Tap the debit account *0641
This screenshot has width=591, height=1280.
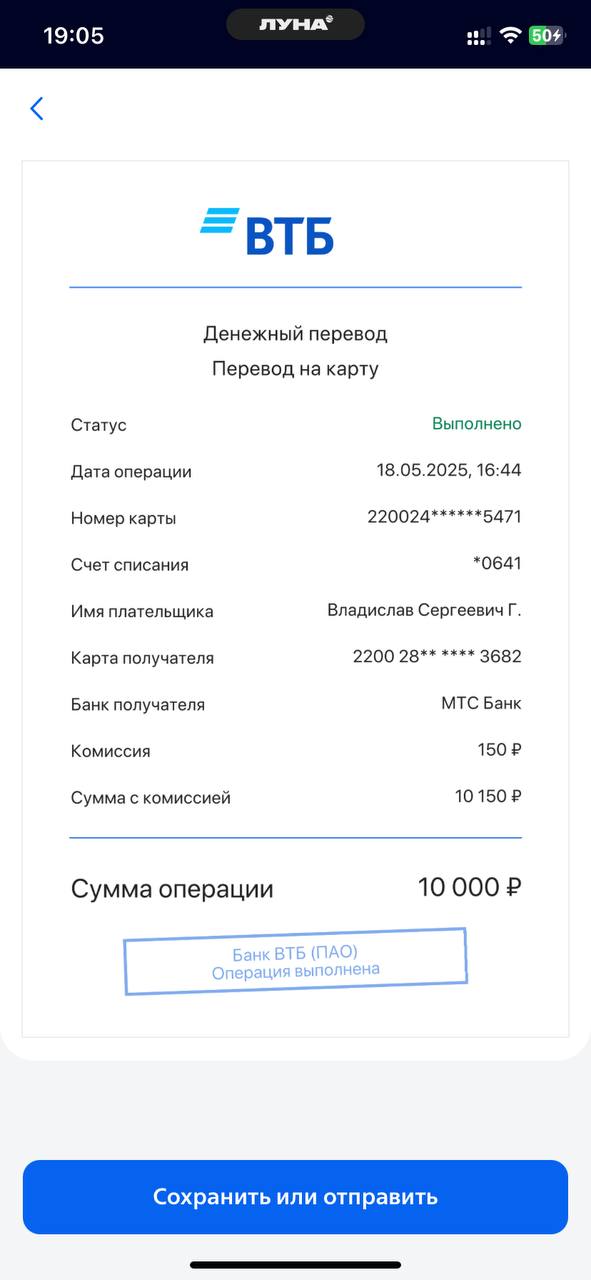[x=497, y=564]
